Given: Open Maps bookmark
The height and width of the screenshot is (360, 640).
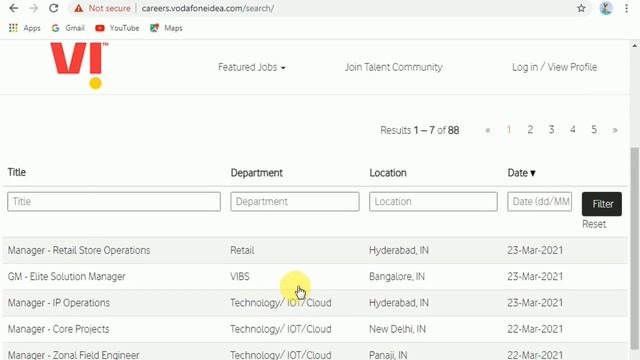Looking at the screenshot, I should (x=166, y=28).
